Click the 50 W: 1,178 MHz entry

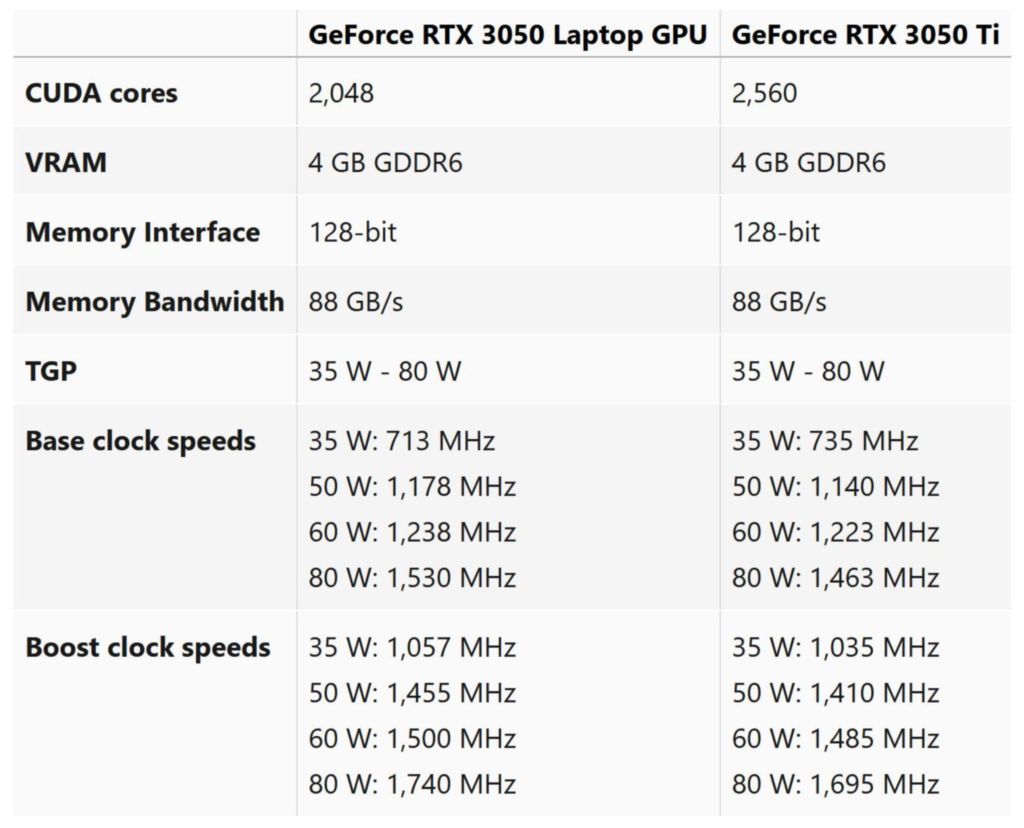tap(412, 487)
